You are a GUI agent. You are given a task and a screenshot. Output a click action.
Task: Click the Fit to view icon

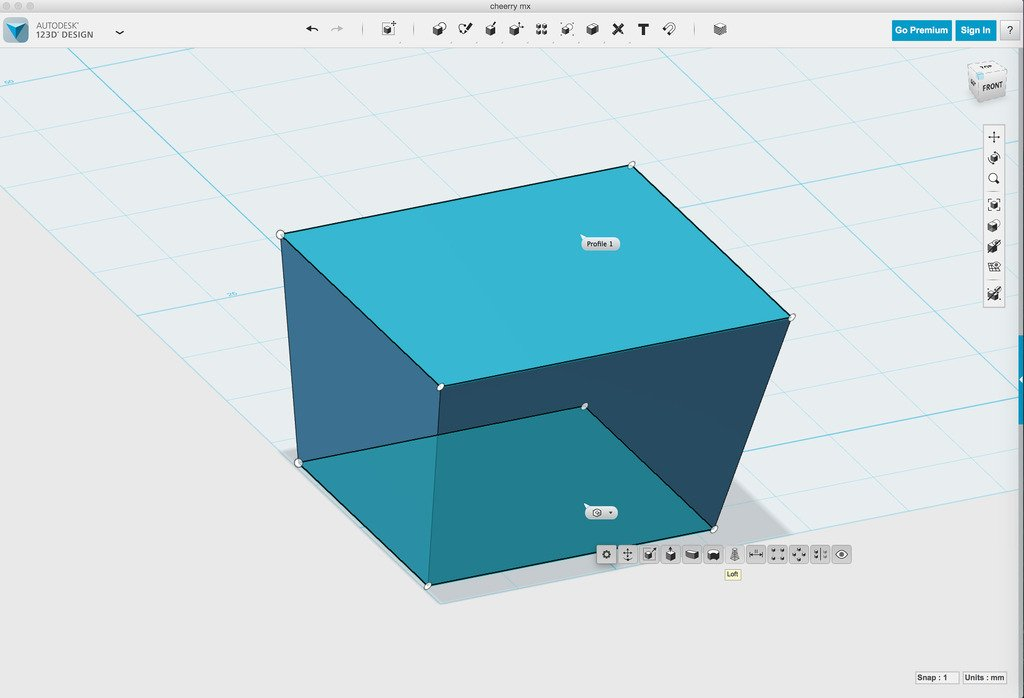(x=994, y=205)
